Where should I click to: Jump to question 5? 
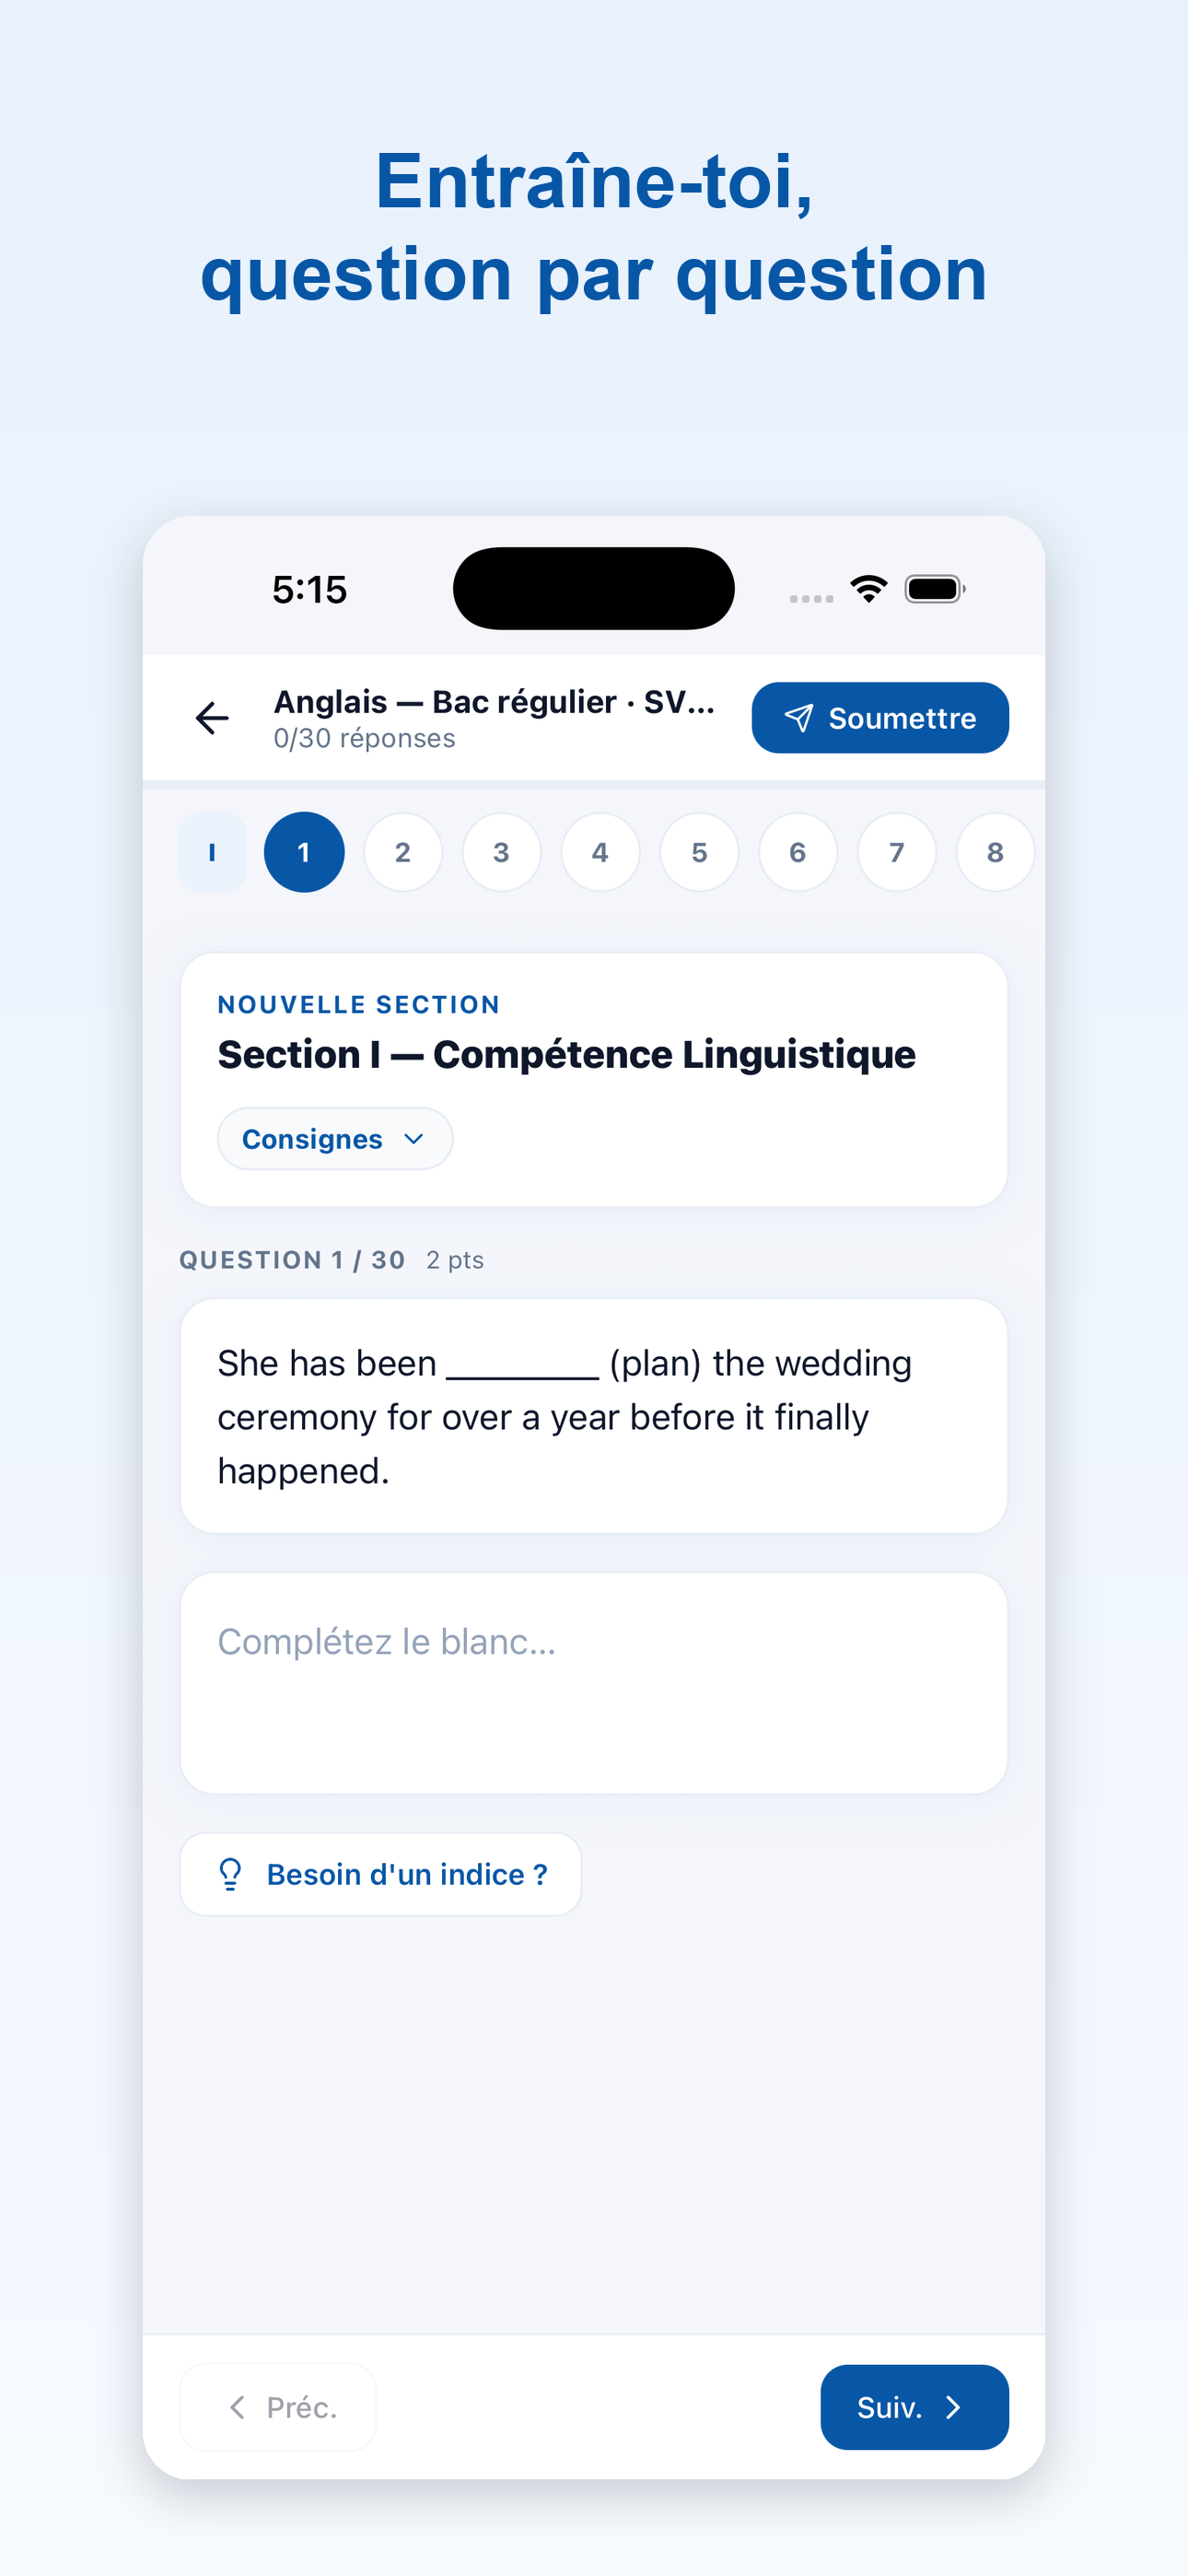[699, 852]
